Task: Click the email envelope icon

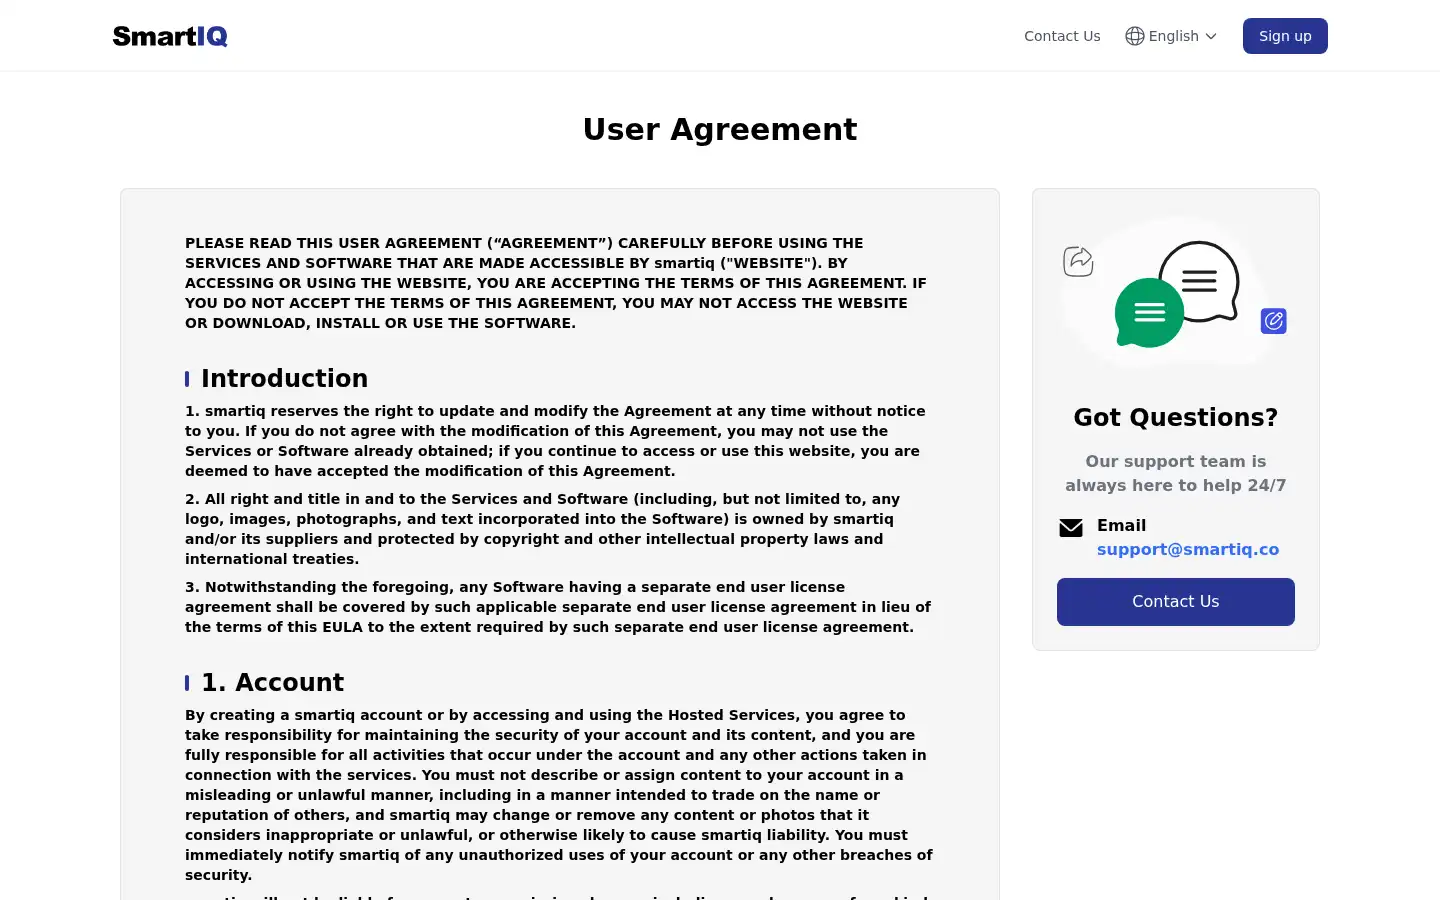Action: 1071,528
